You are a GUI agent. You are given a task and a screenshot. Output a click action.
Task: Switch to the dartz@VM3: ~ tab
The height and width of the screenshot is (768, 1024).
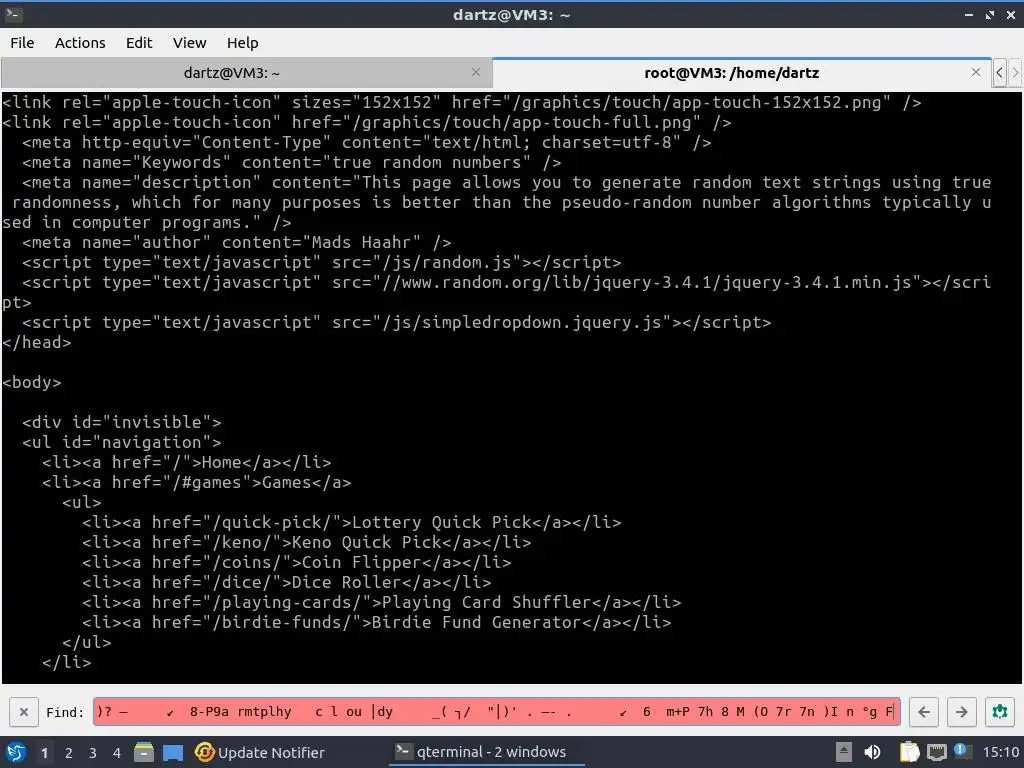coord(232,73)
